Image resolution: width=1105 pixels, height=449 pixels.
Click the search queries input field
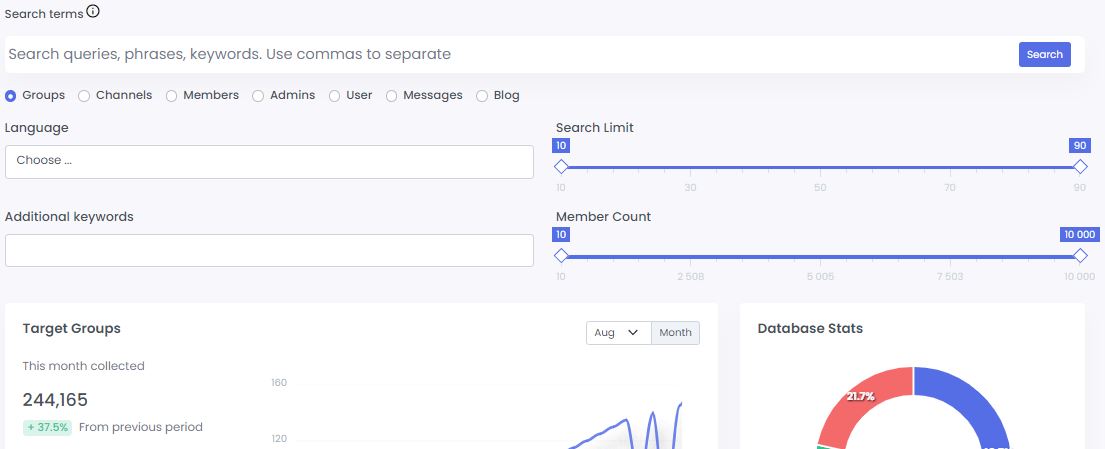(x=510, y=54)
